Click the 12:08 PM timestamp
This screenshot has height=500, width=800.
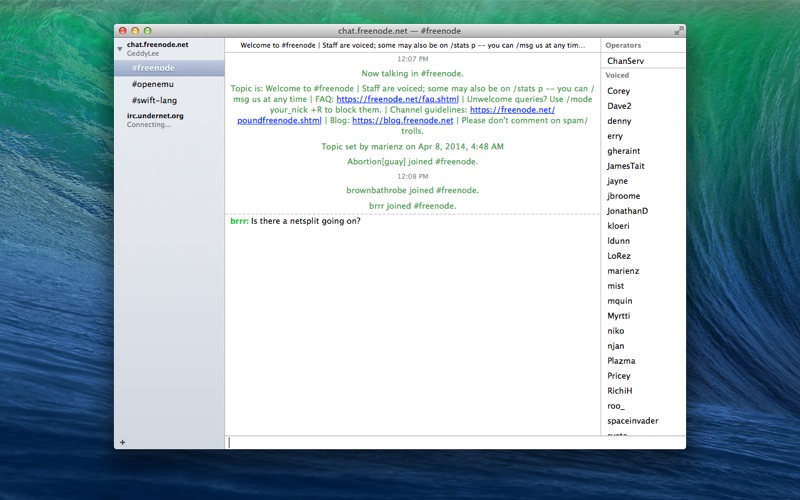point(413,176)
